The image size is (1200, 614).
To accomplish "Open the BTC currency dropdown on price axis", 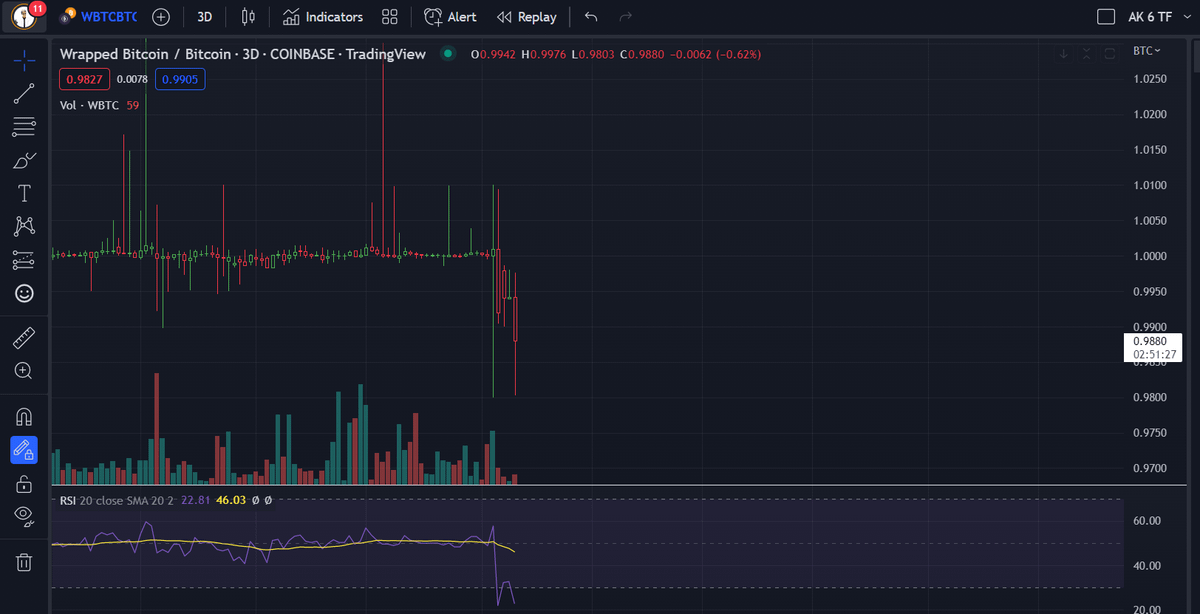I will pos(1146,50).
